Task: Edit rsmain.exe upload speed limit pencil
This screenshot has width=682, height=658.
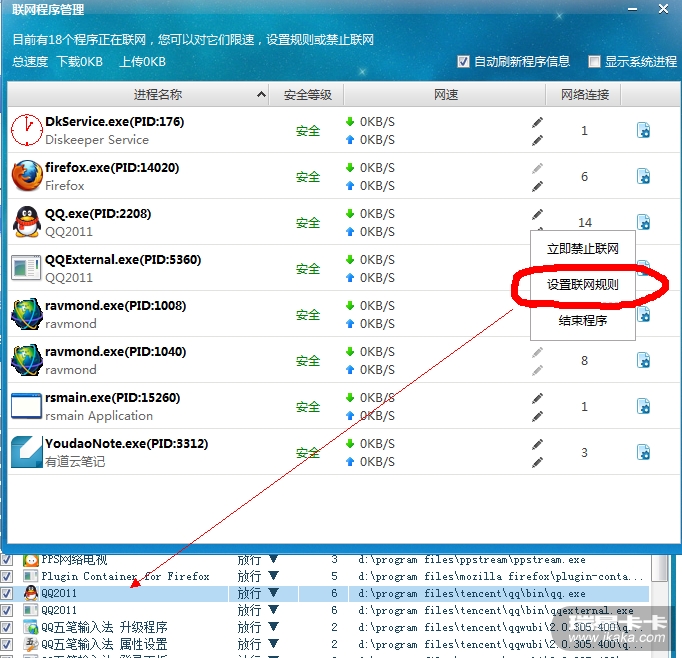Action: coord(537,416)
